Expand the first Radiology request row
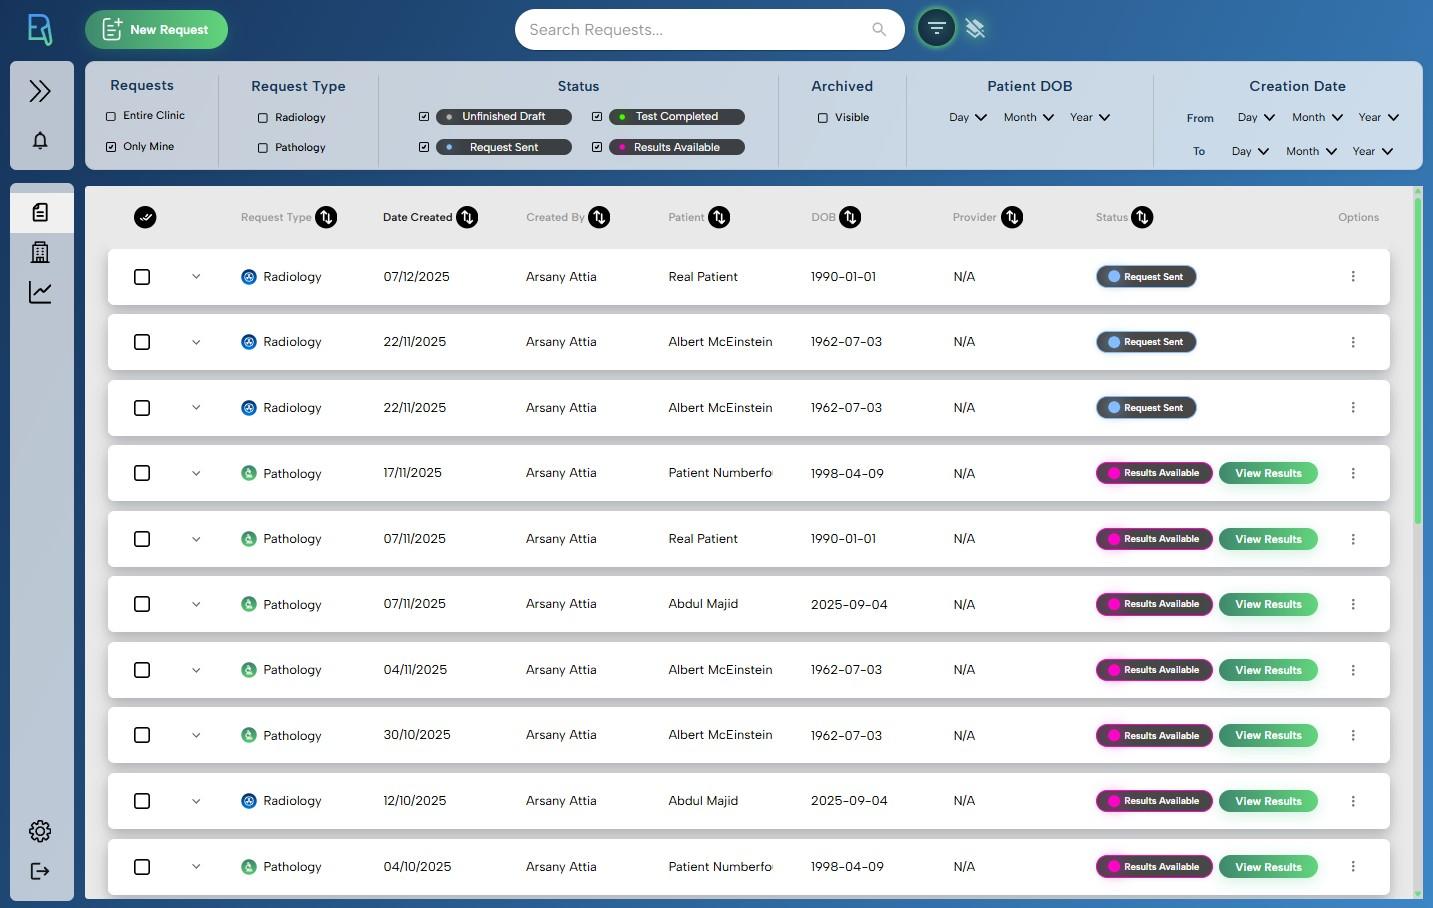This screenshot has width=1433, height=908. click(196, 277)
